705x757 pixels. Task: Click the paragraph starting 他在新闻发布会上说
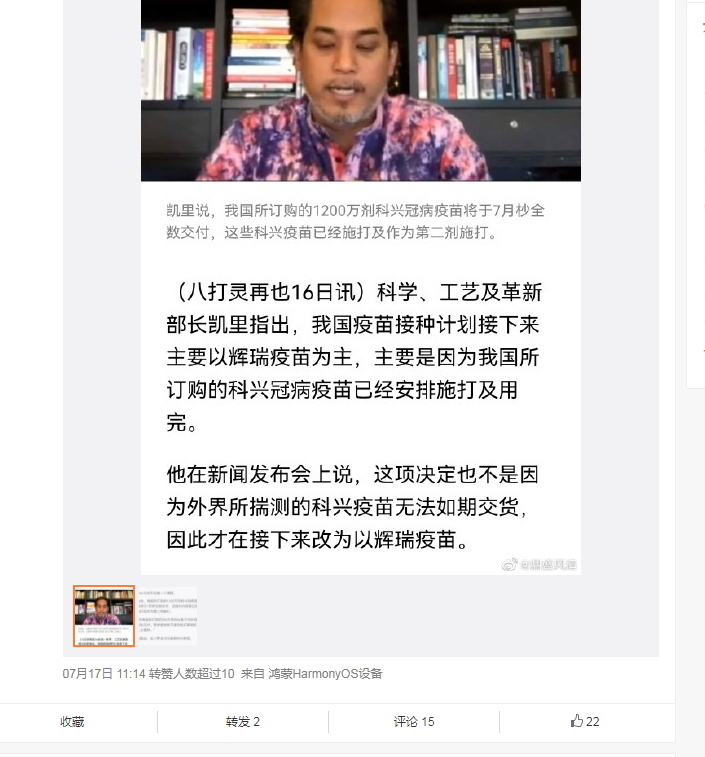point(352,507)
